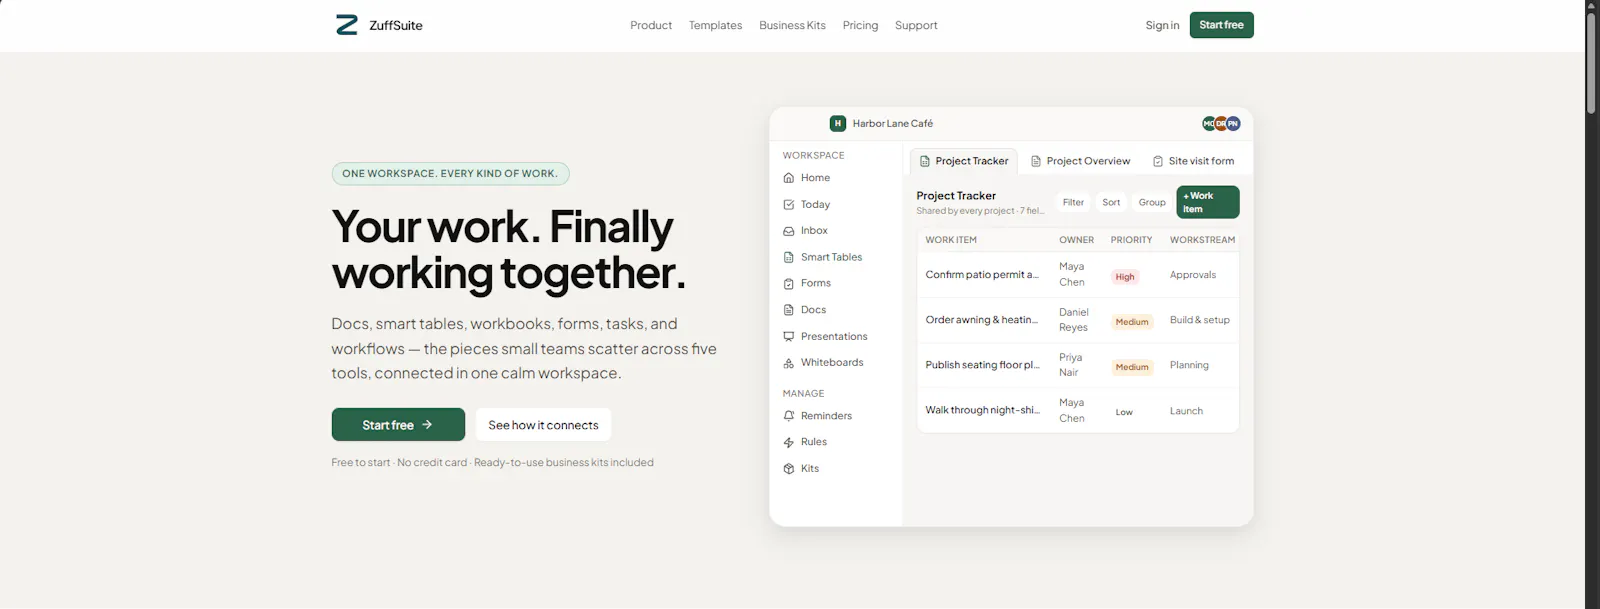
Task: Click the Planning workstream cell
Action: [1189, 365]
